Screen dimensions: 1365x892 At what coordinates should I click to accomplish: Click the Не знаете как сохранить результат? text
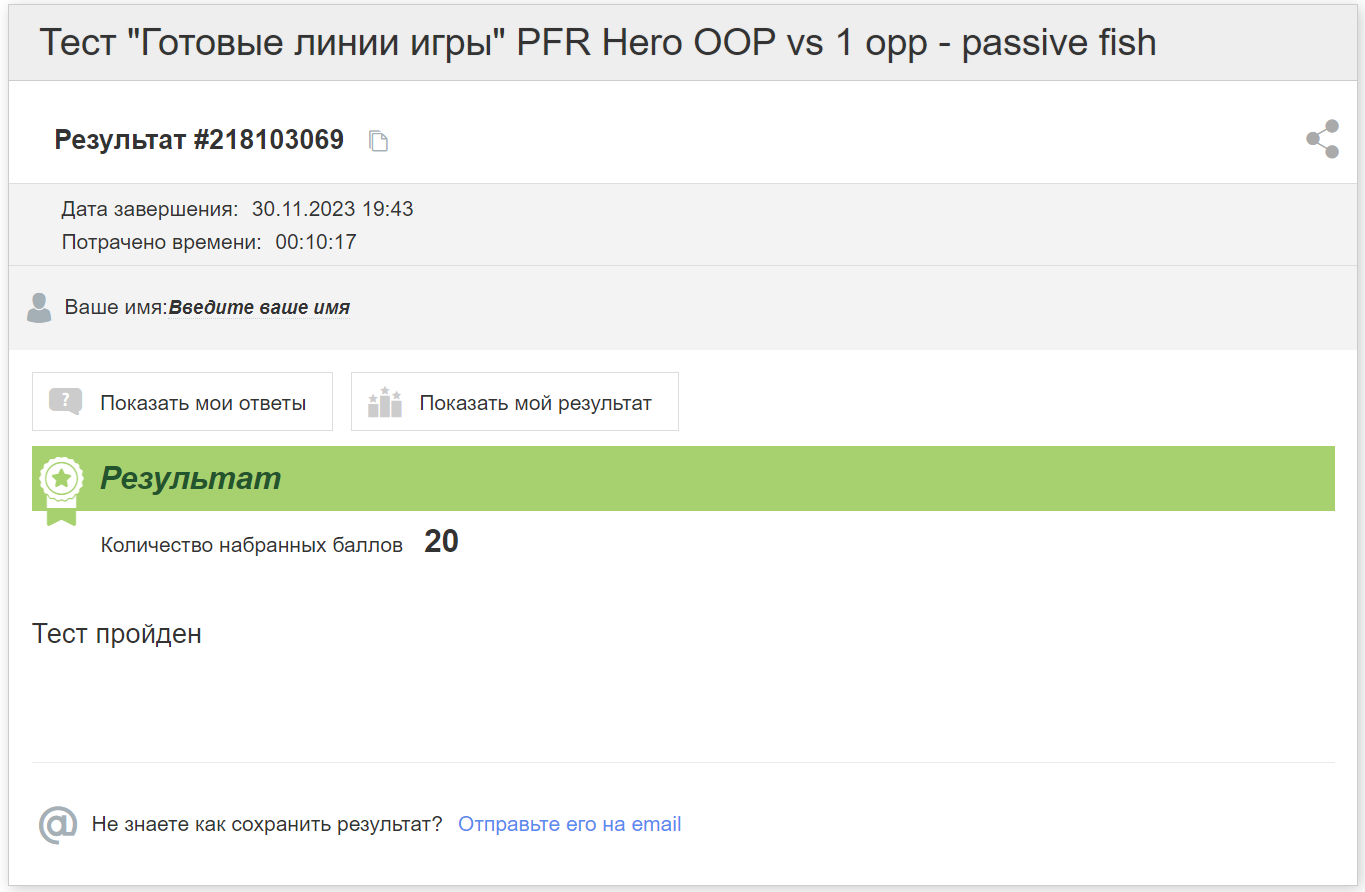coord(267,824)
